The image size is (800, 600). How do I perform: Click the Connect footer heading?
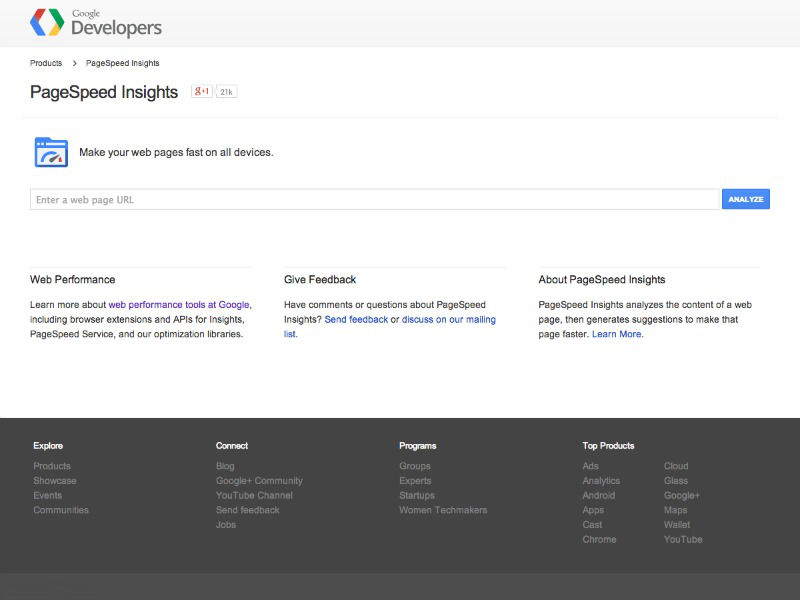(232, 445)
